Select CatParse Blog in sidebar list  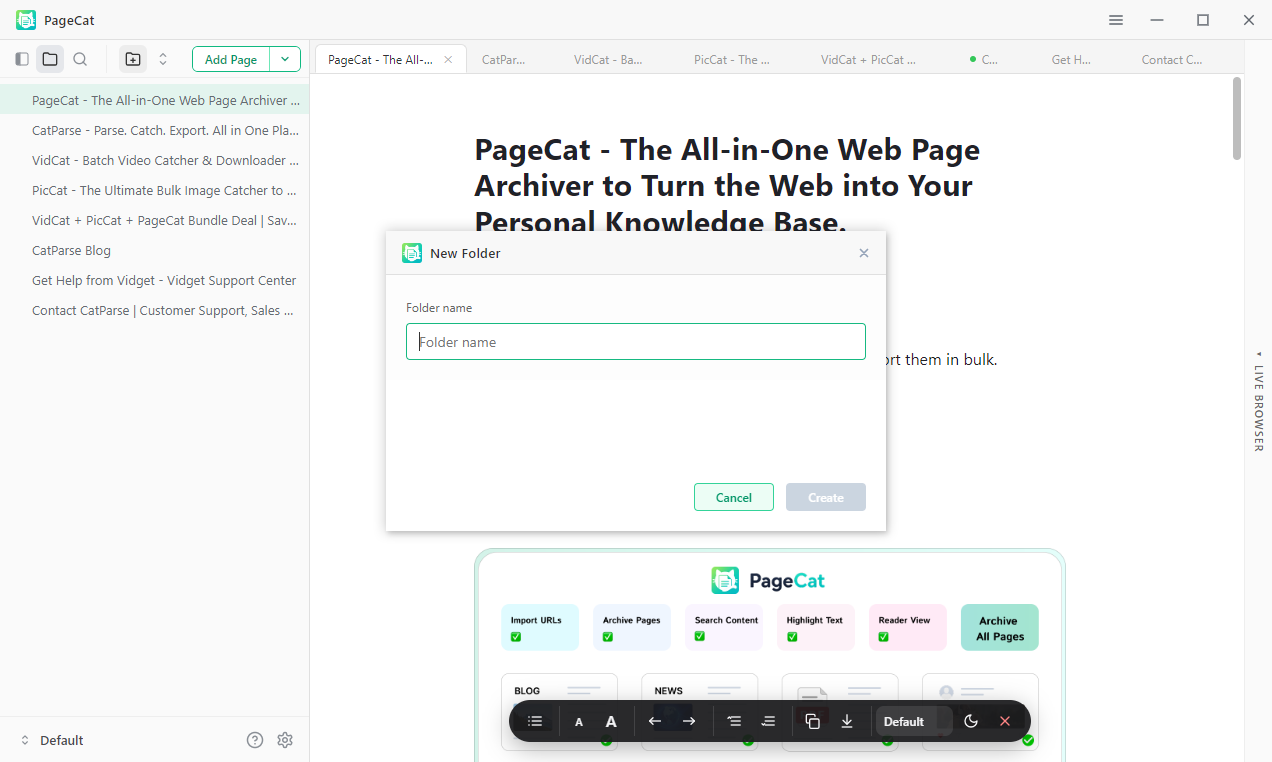(154, 250)
